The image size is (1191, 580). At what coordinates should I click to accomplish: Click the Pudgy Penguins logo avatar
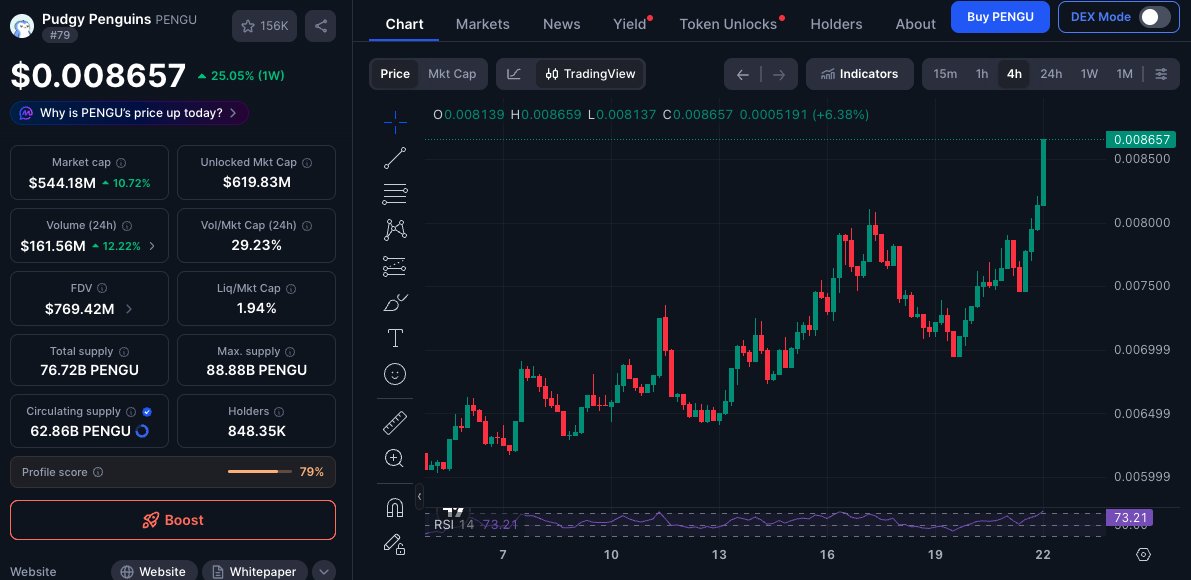pyautogui.click(x=22, y=26)
